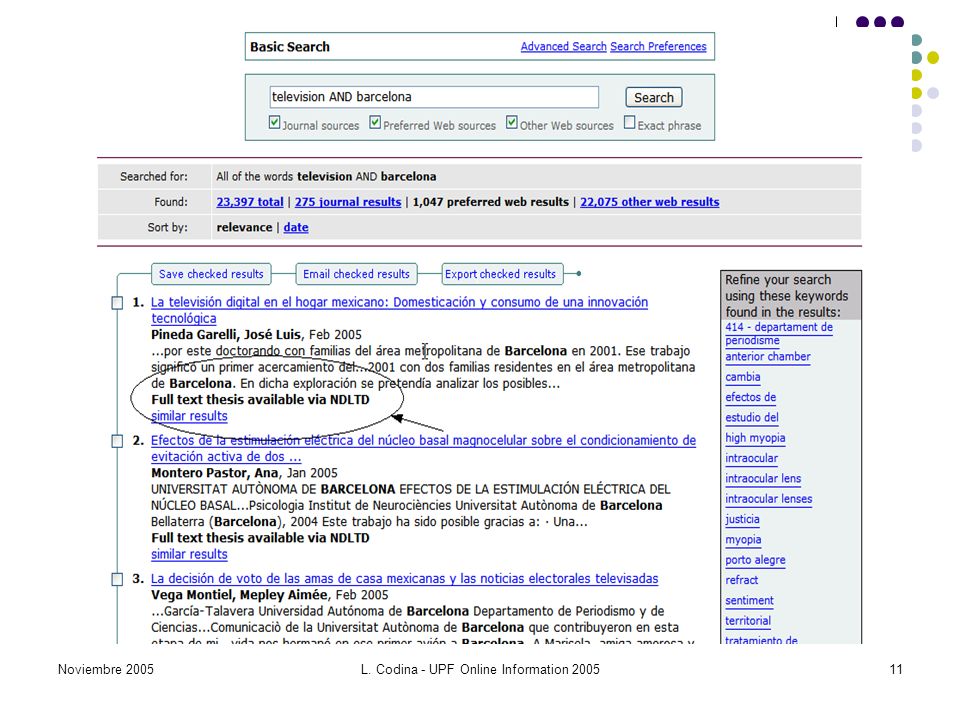The image size is (960, 720).
Task: Check the box for result 3
Action: [117, 579]
